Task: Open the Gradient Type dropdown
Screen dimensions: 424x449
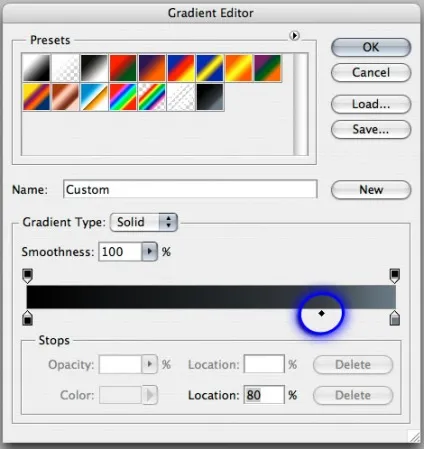Action: pos(144,222)
